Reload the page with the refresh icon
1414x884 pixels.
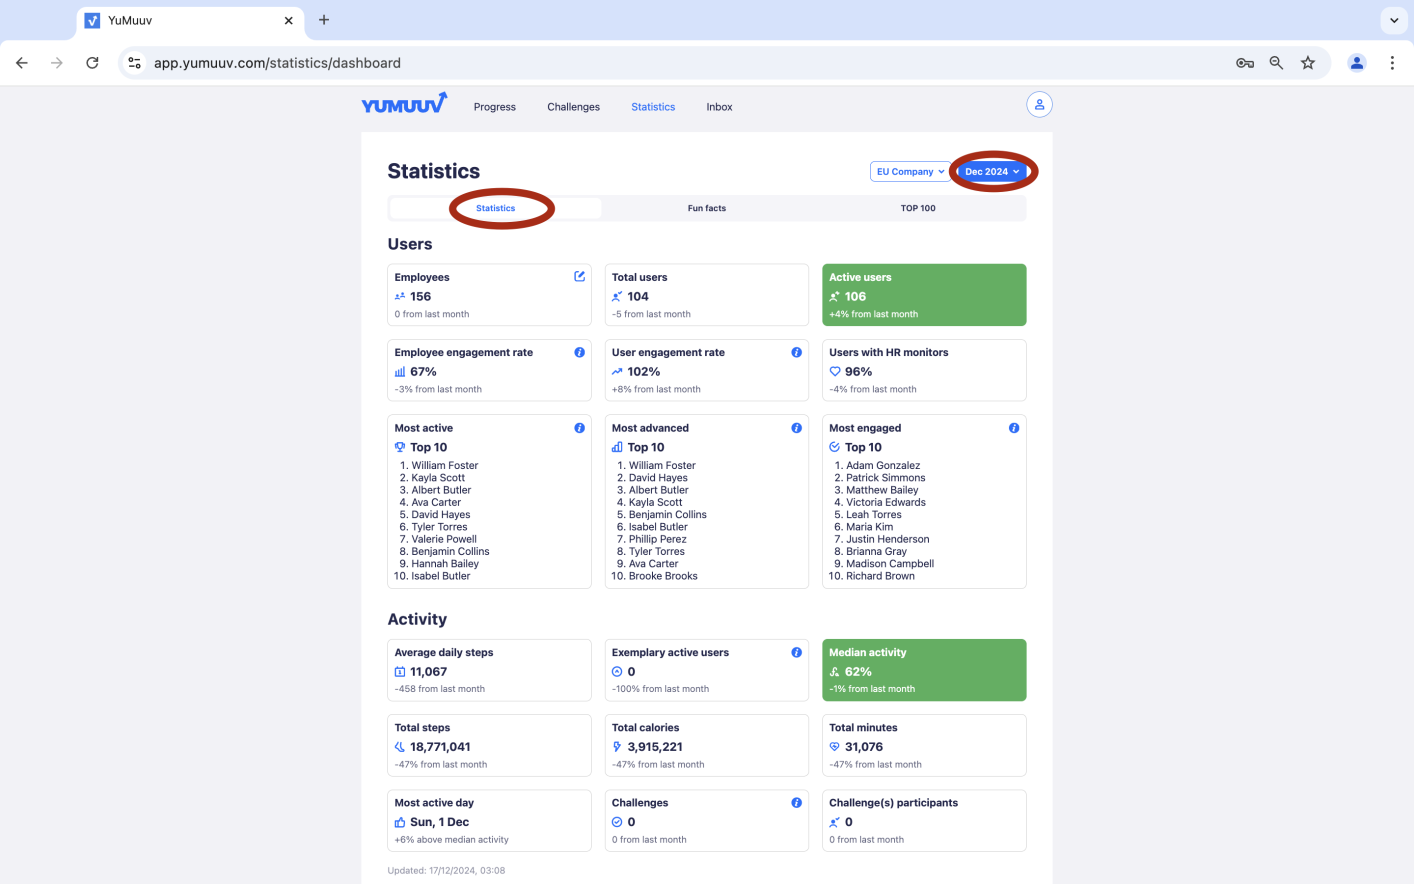click(x=92, y=62)
